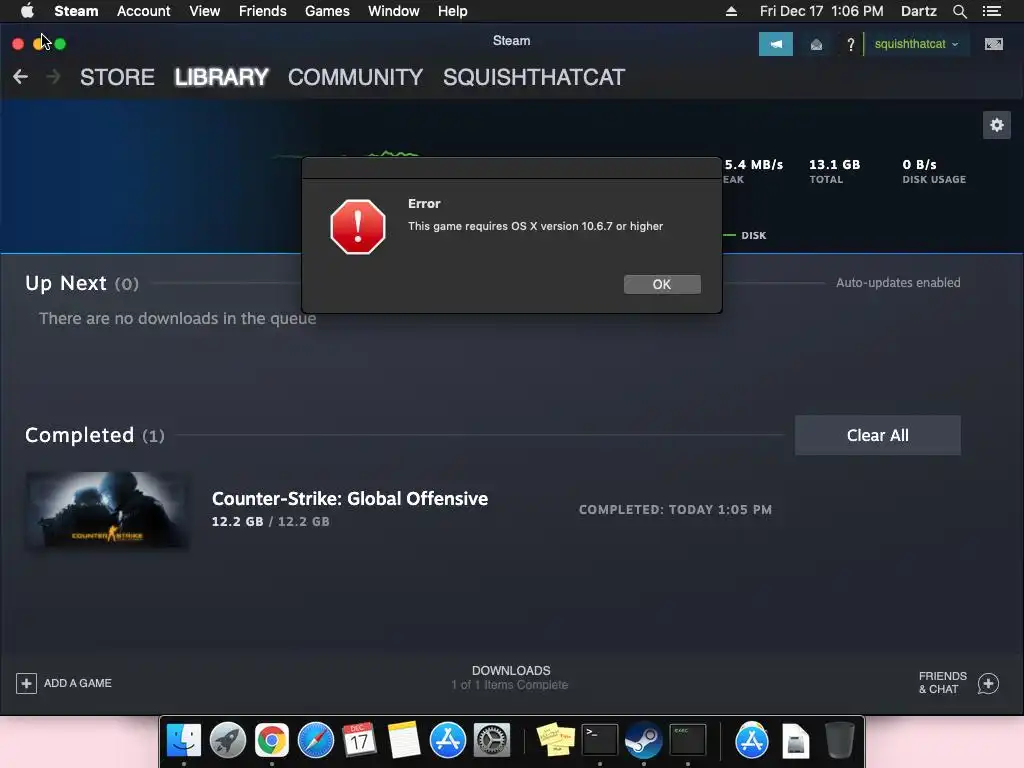Click the DISK graph legend

pos(745,235)
